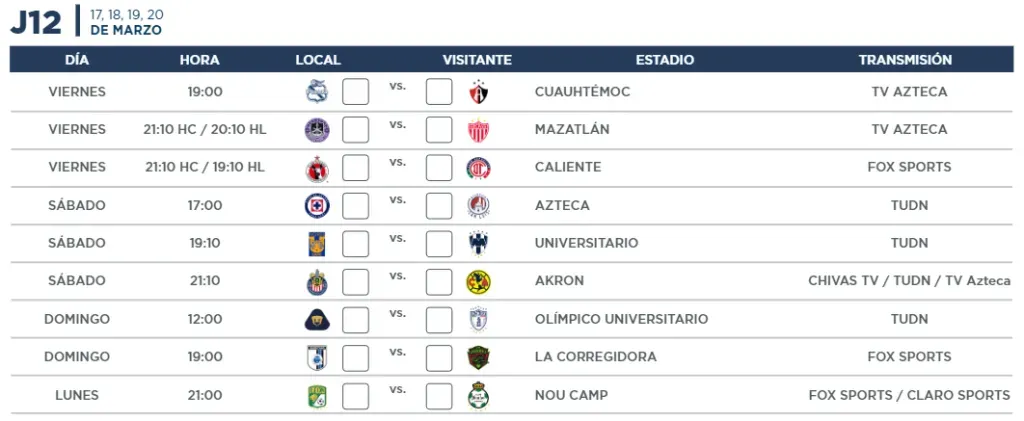This screenshot has width=1024, height=421.
Task: Click the Chivas Guadalajara logo
Action: (317, 282)
